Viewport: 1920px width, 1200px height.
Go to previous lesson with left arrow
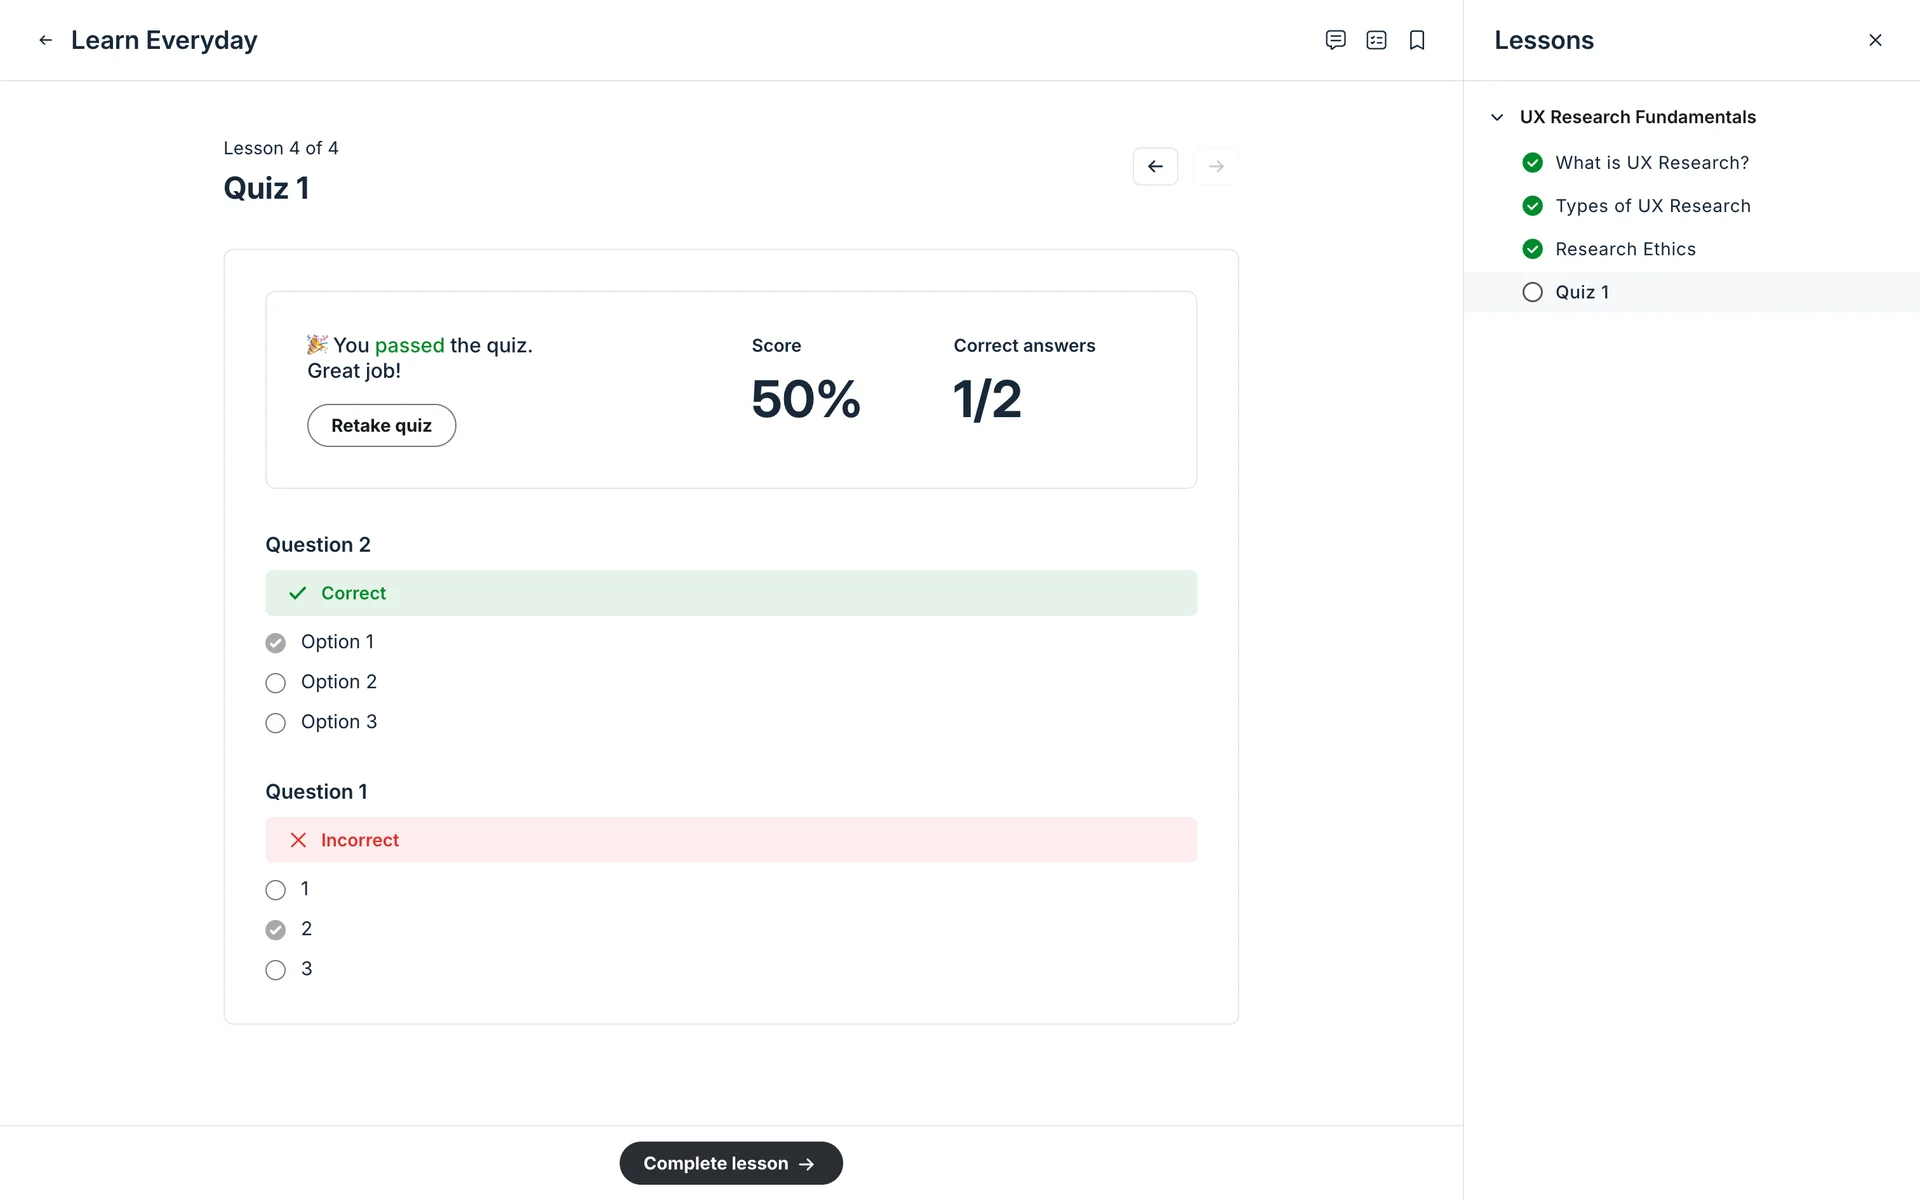click(1155, 166)
